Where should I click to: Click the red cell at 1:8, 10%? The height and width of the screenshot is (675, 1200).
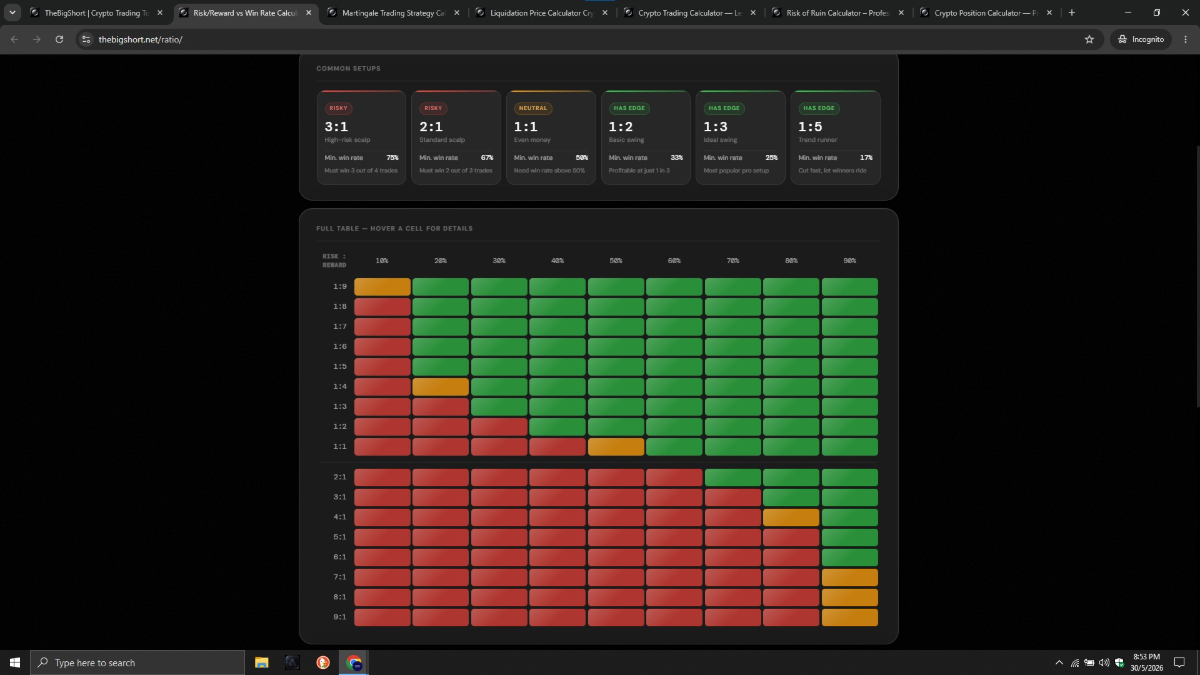tap(382, 307)
